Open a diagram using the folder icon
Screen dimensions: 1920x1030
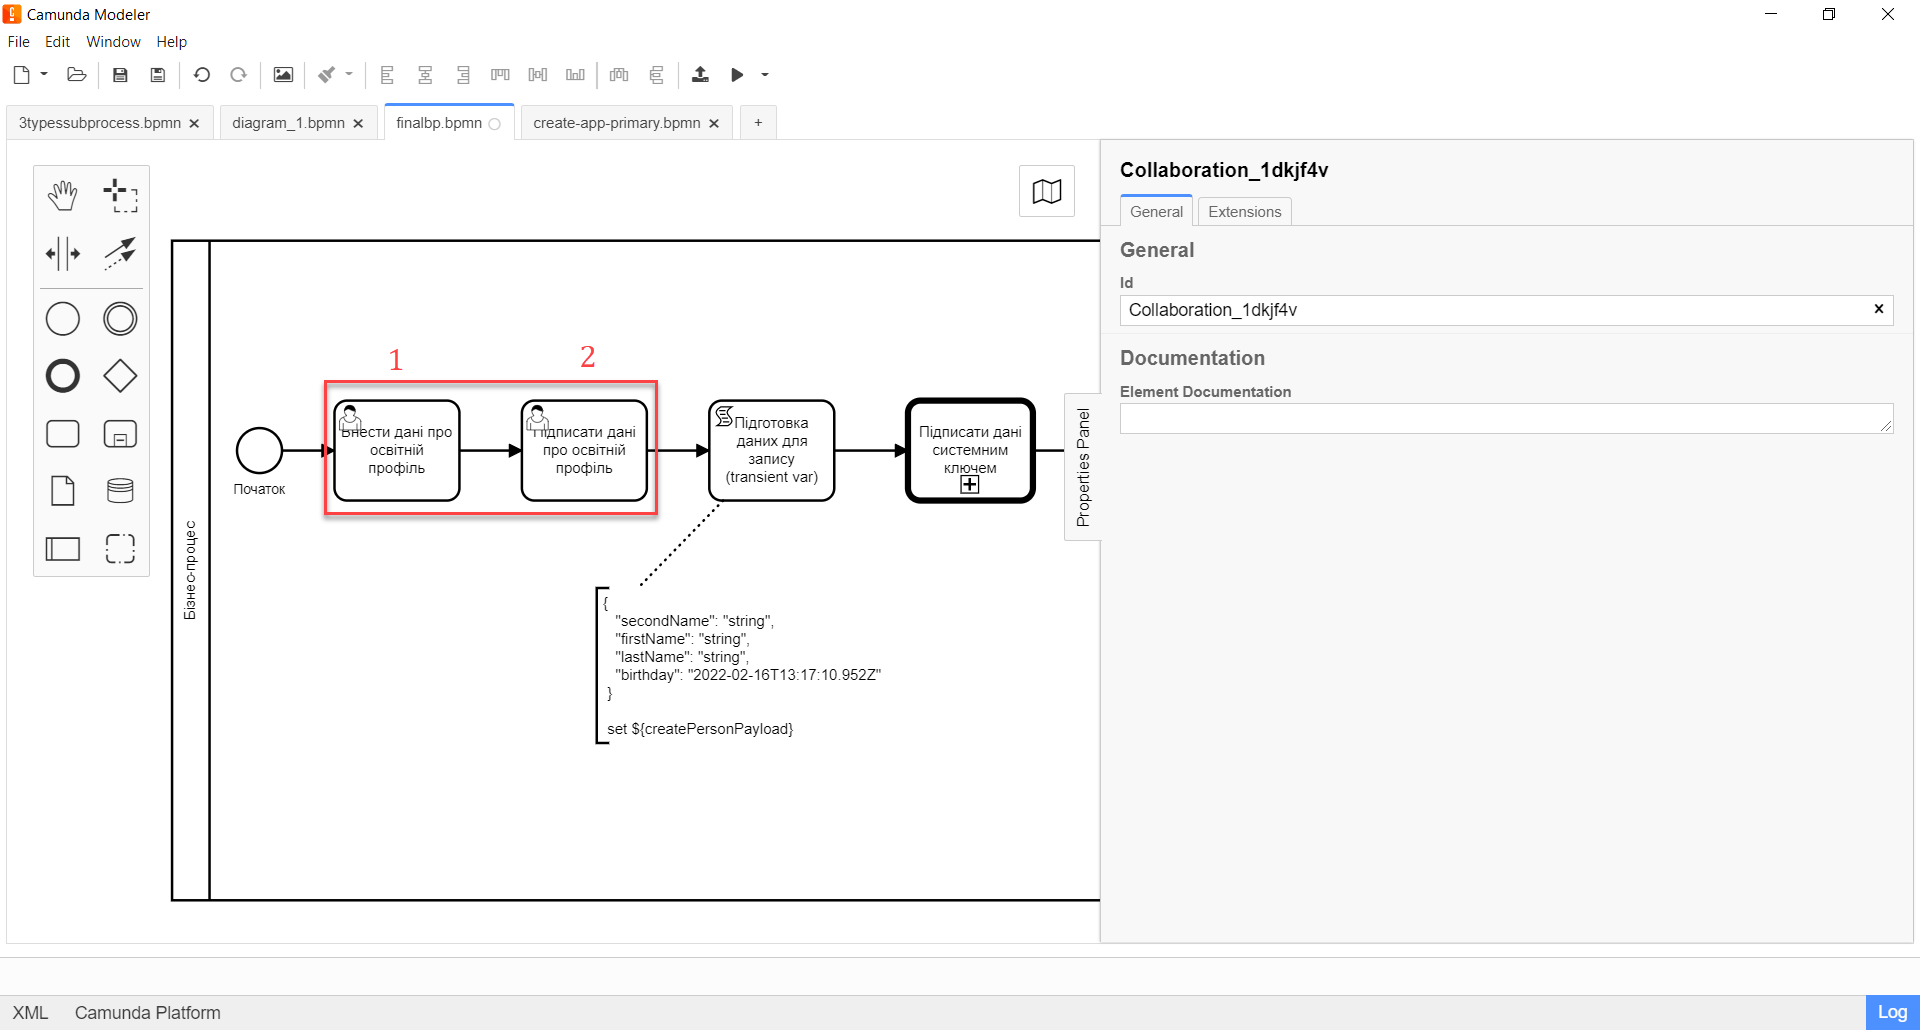pyautogui.click(x=76, y=75)
